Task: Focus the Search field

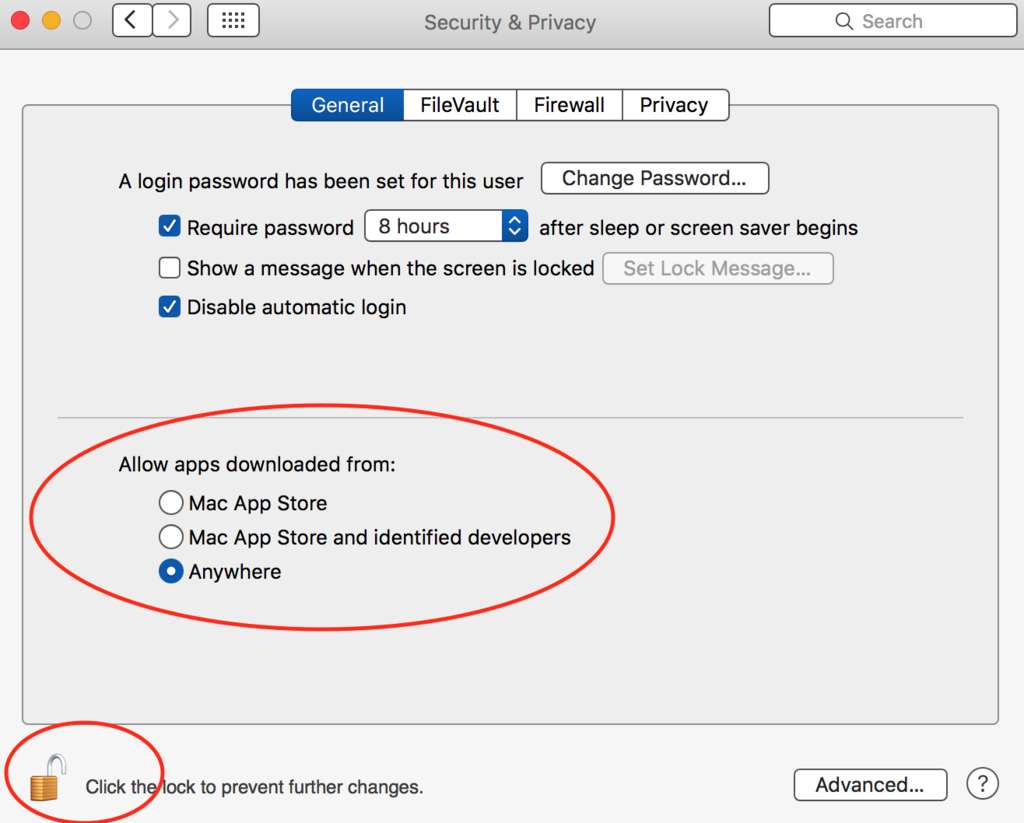Action: [x=893, y=21]
